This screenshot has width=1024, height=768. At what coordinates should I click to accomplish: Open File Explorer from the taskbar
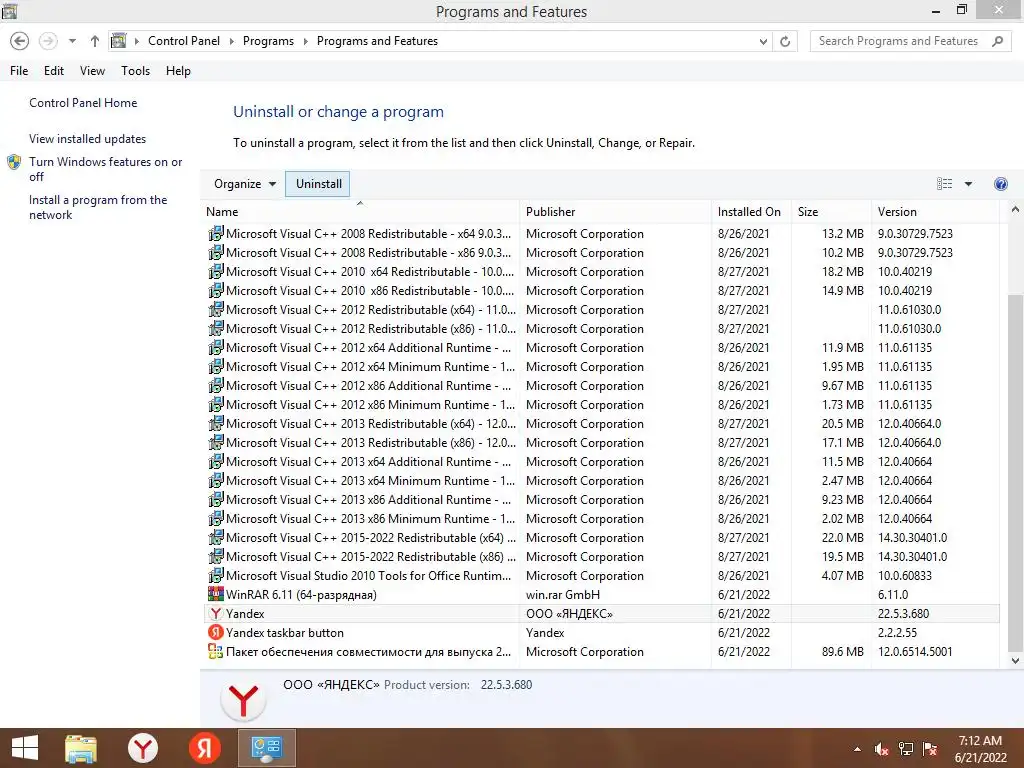(x=81, y=748)
